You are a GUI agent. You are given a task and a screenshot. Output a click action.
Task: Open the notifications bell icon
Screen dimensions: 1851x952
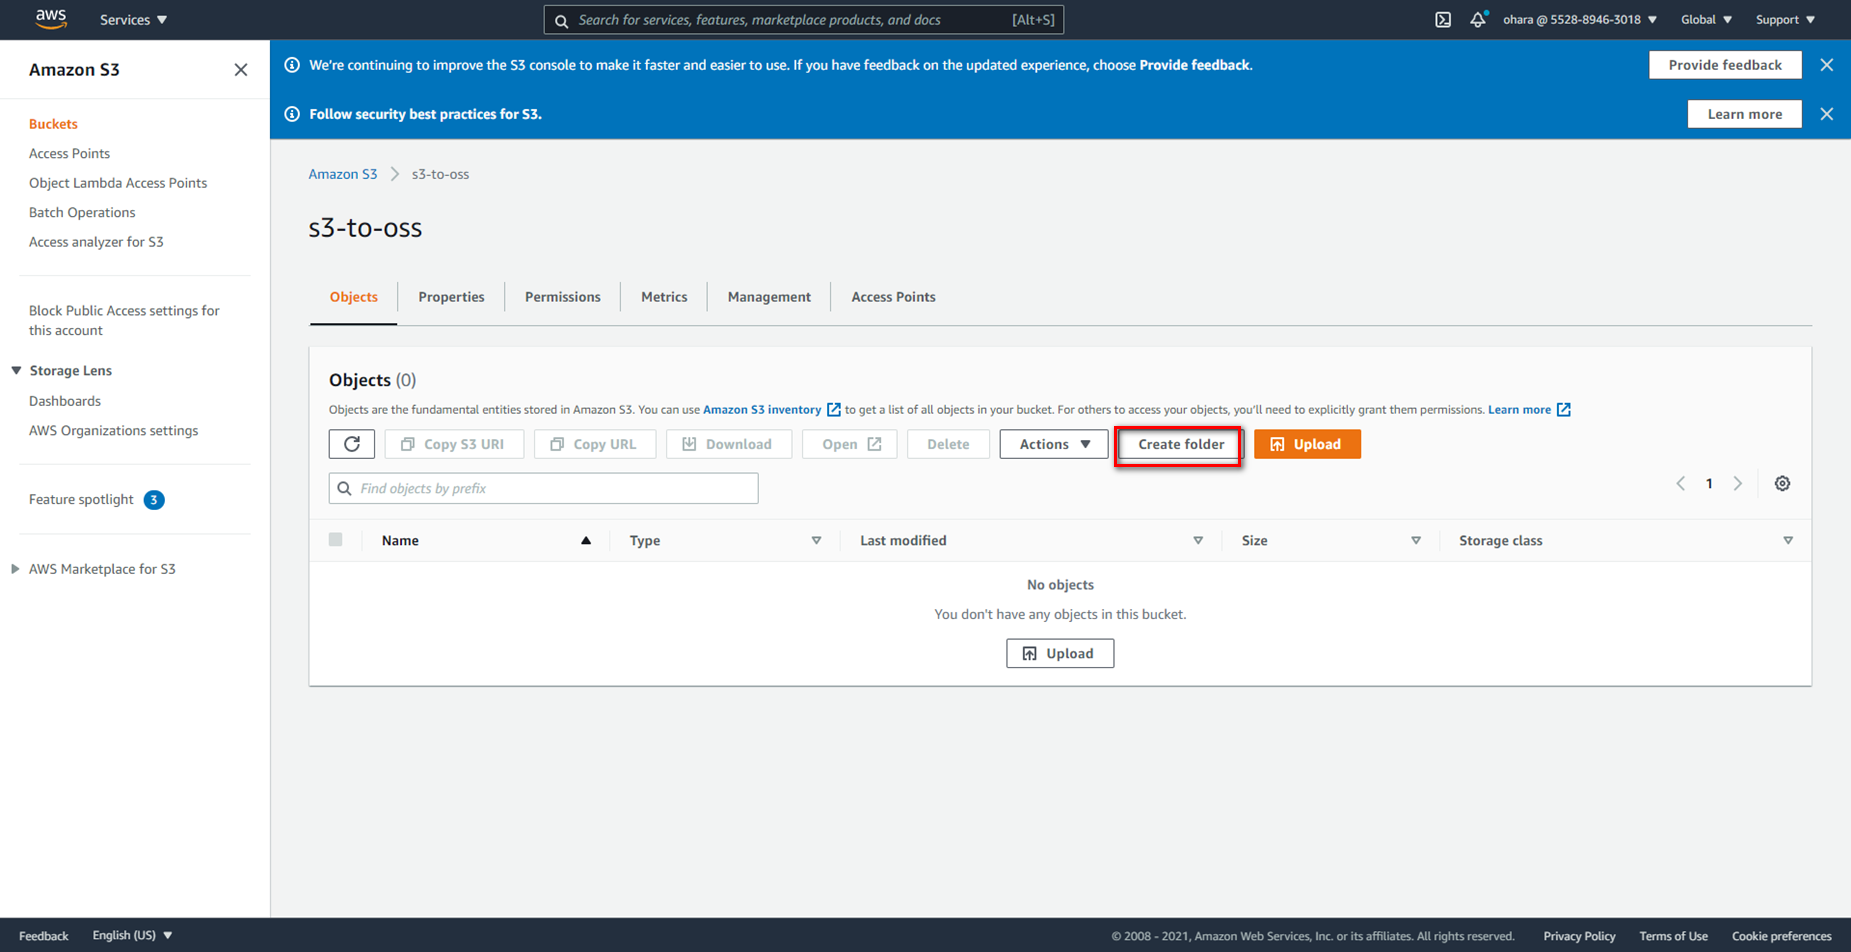click(x=1478, y=20)
